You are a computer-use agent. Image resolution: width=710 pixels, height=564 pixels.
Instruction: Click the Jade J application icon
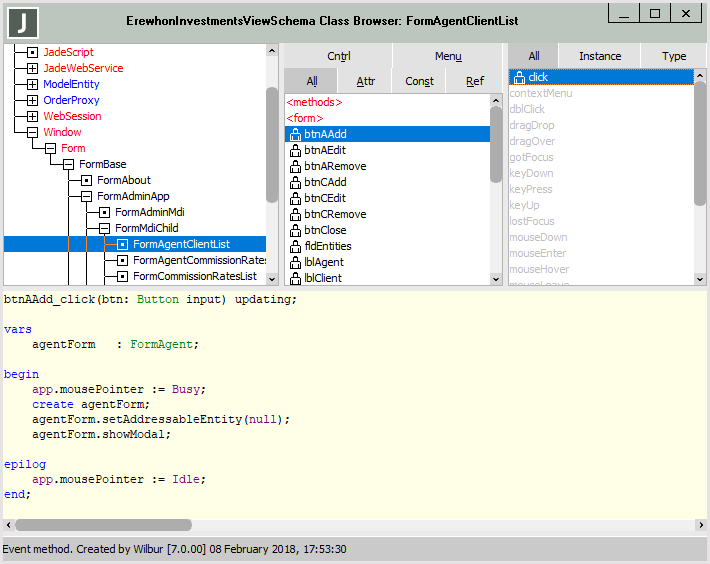point(23,21)
